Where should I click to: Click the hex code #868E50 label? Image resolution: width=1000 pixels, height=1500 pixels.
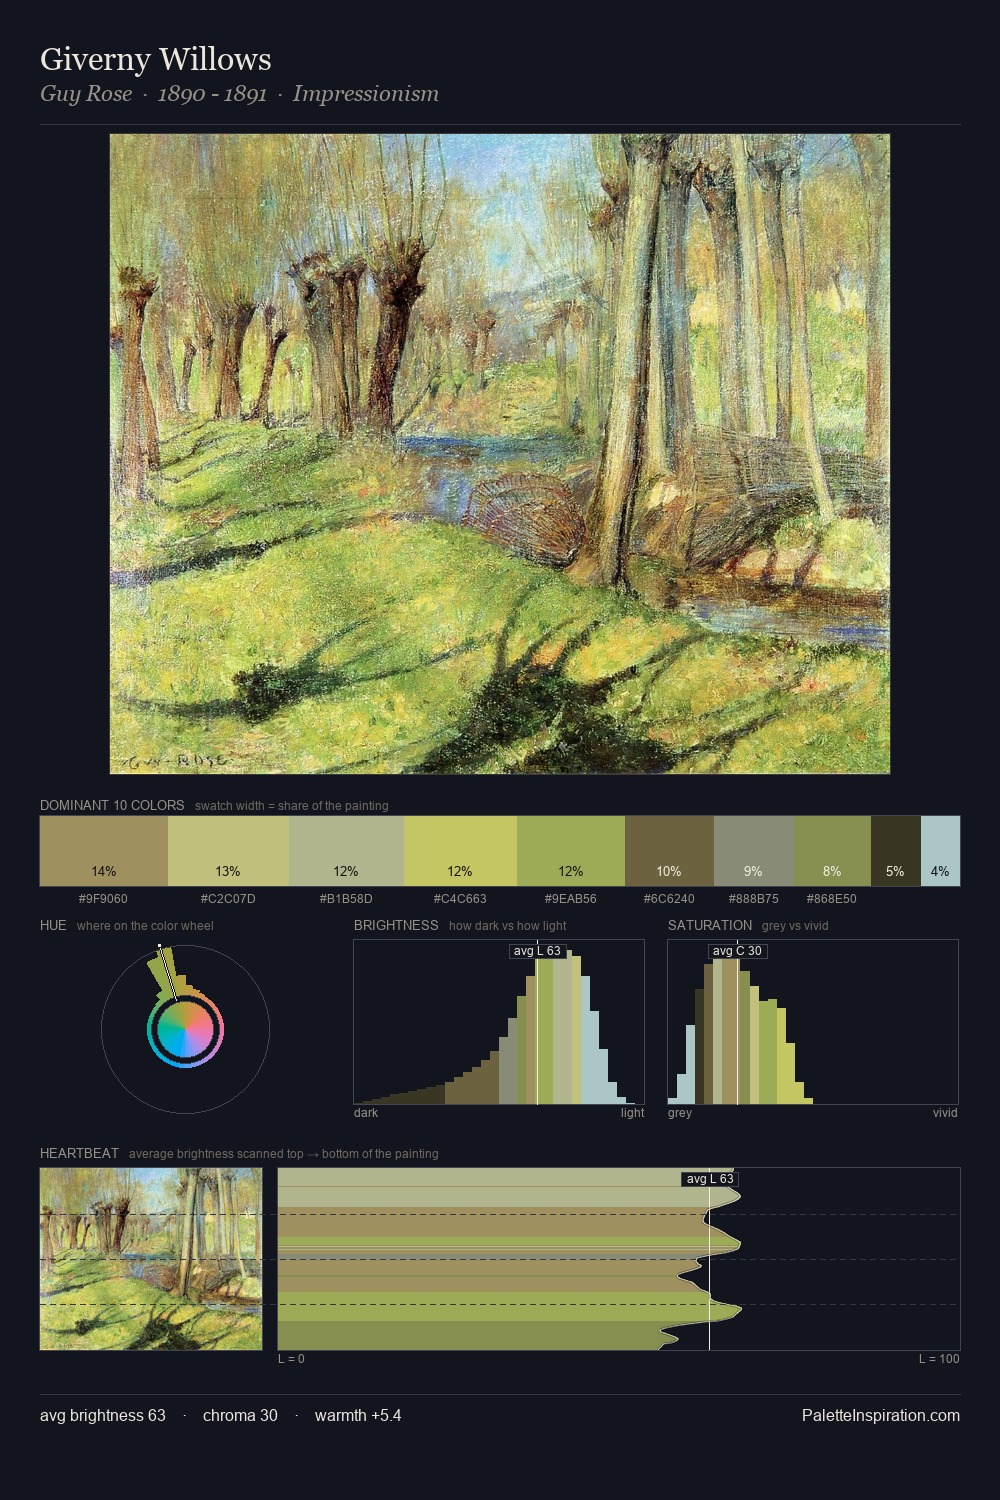[832, 898]
